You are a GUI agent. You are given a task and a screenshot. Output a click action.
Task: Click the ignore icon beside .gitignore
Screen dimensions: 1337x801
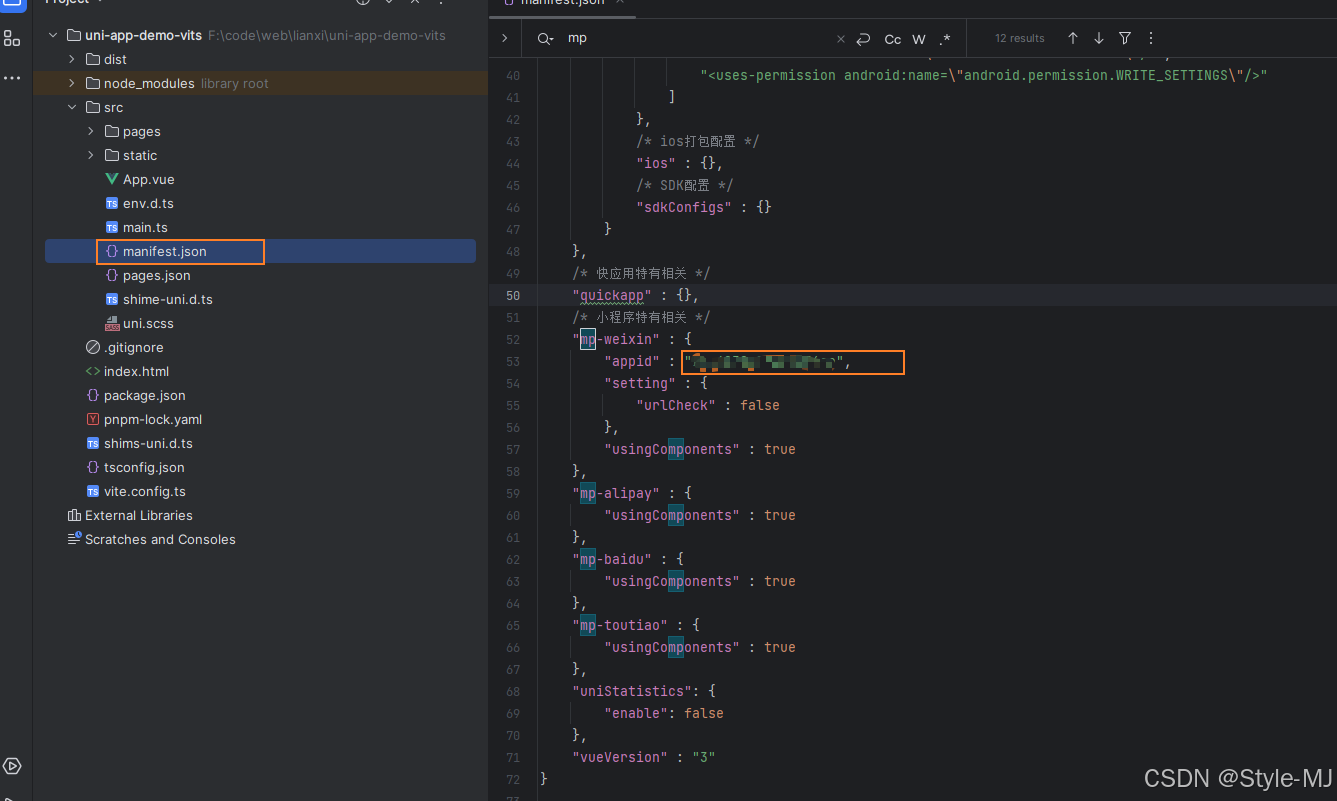[93, 347]
